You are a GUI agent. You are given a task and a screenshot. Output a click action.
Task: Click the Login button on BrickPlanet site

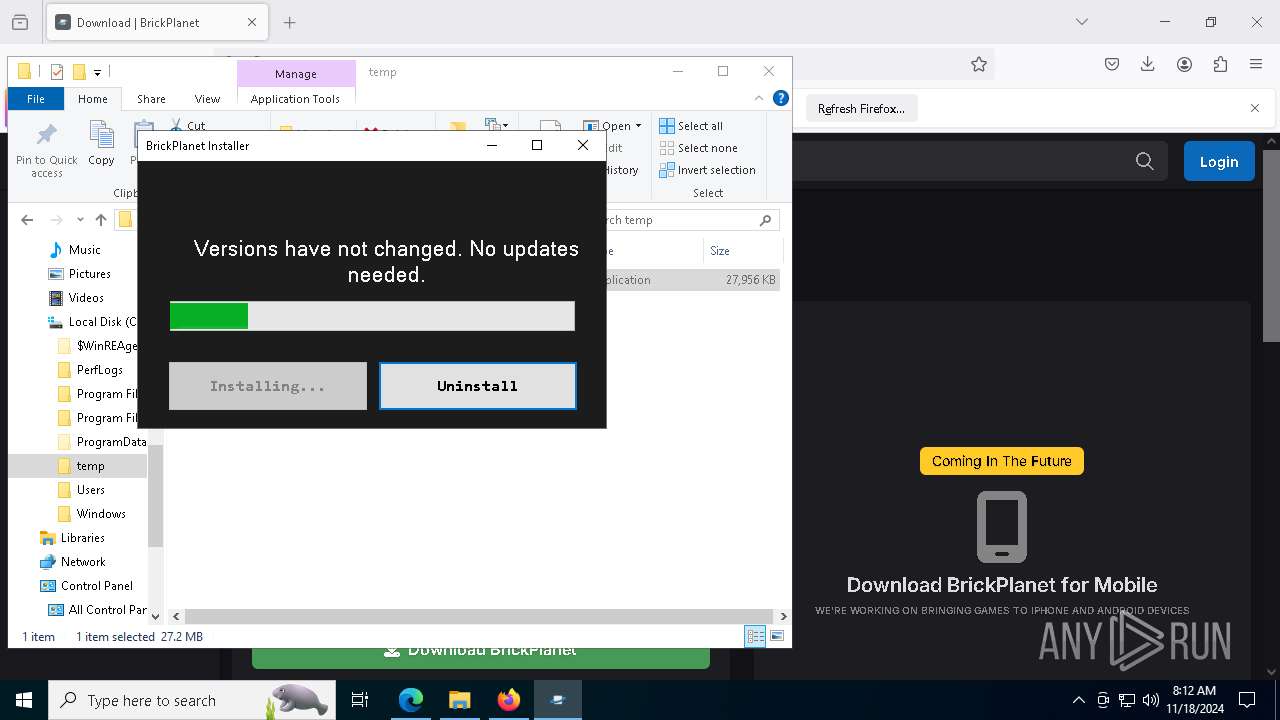1219,161
